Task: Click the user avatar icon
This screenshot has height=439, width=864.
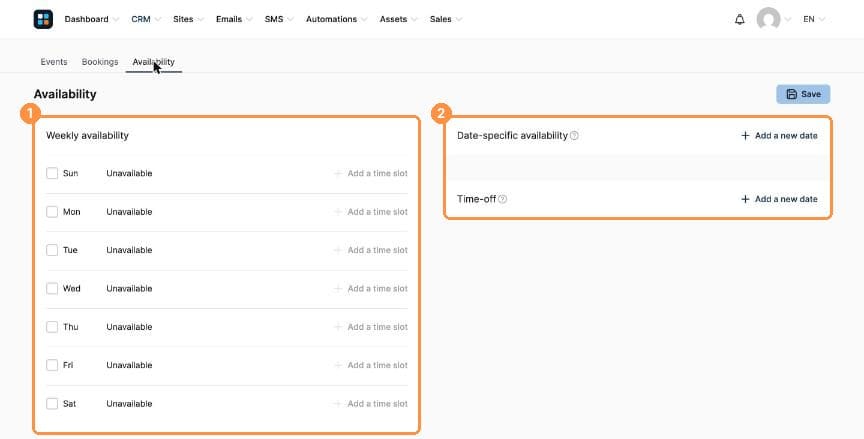Action: pos(768,19)
